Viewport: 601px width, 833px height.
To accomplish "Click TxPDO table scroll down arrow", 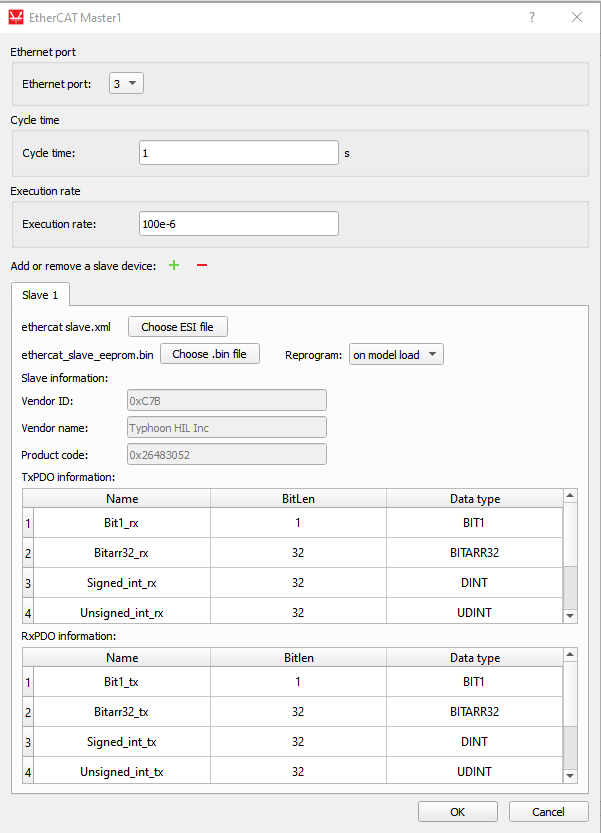I will point(570,616).
